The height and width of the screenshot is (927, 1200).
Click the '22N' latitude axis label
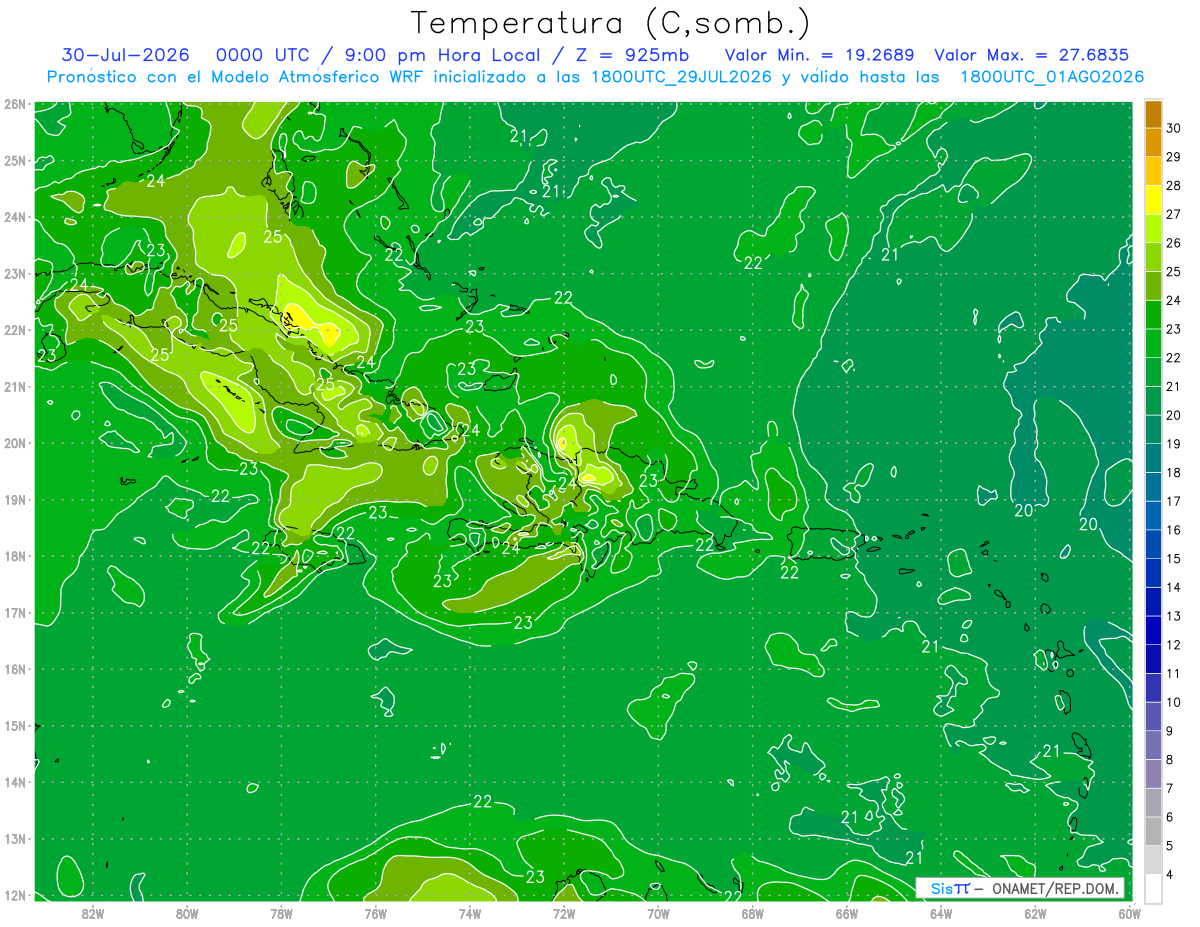pos(14,330)
